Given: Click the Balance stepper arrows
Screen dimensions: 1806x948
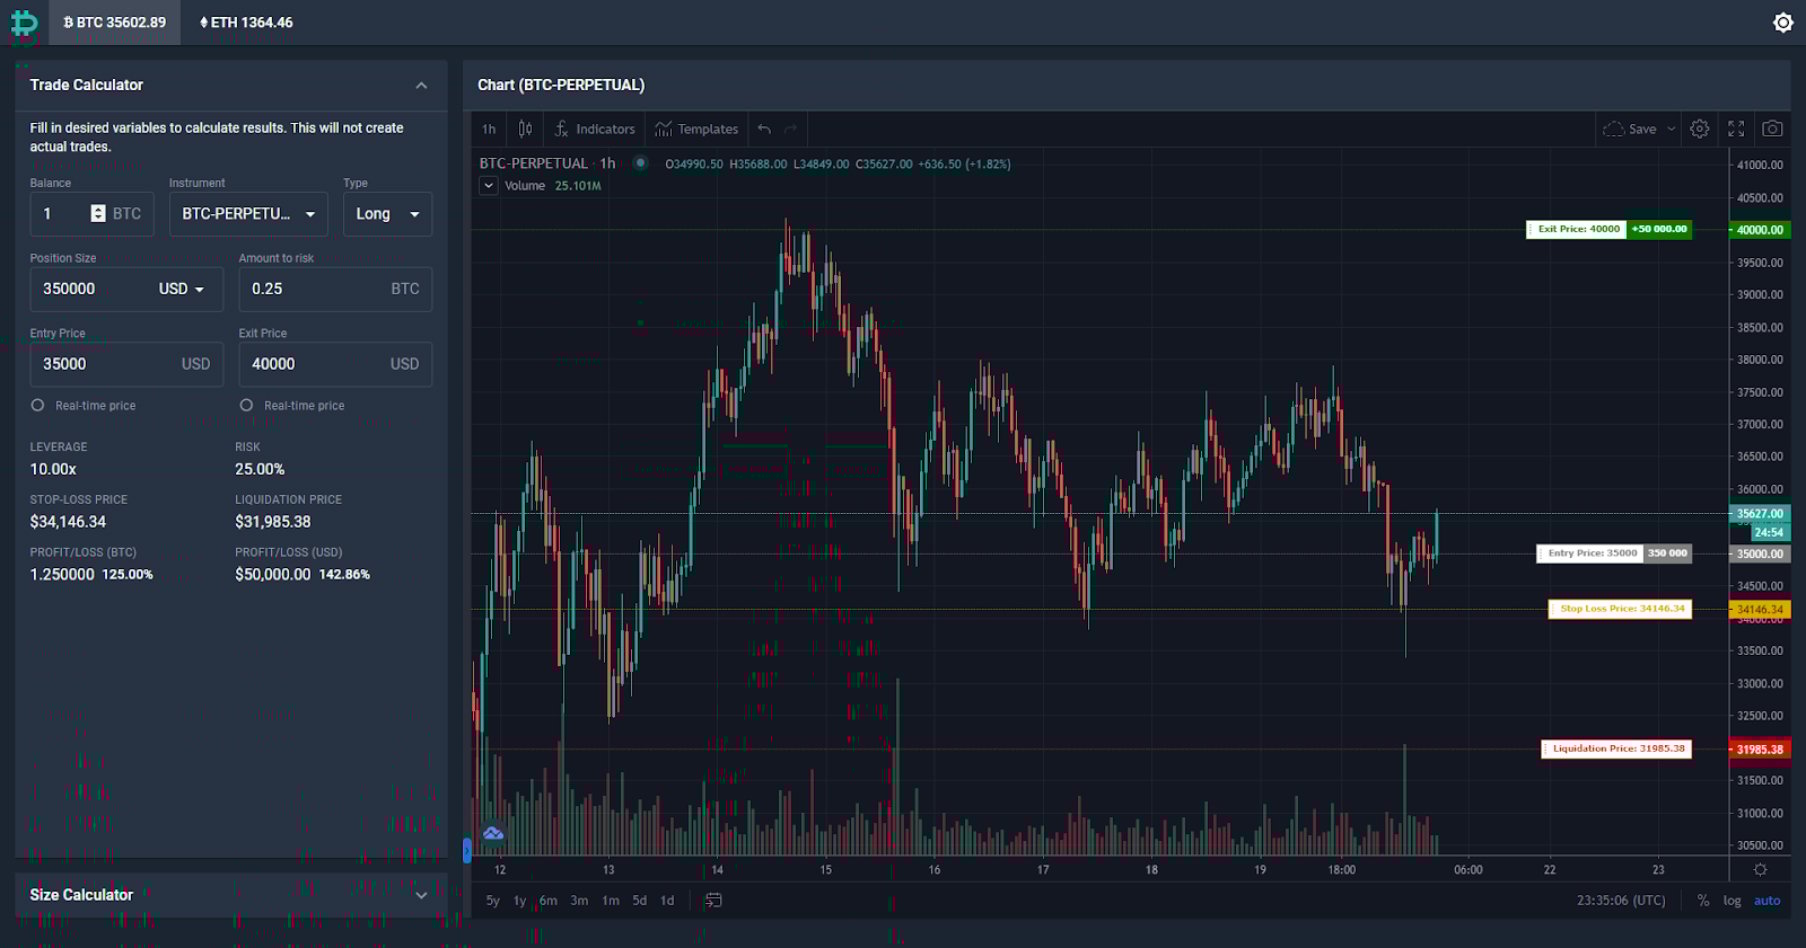Looking at the screenshot, I should click(x=98, y=214).
